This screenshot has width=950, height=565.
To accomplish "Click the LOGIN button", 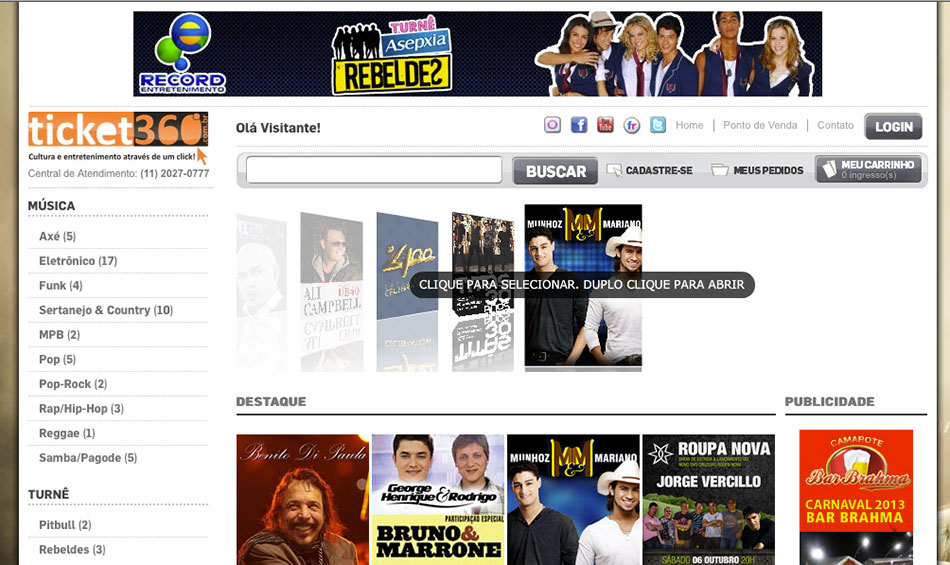I will tap(893, 127).
